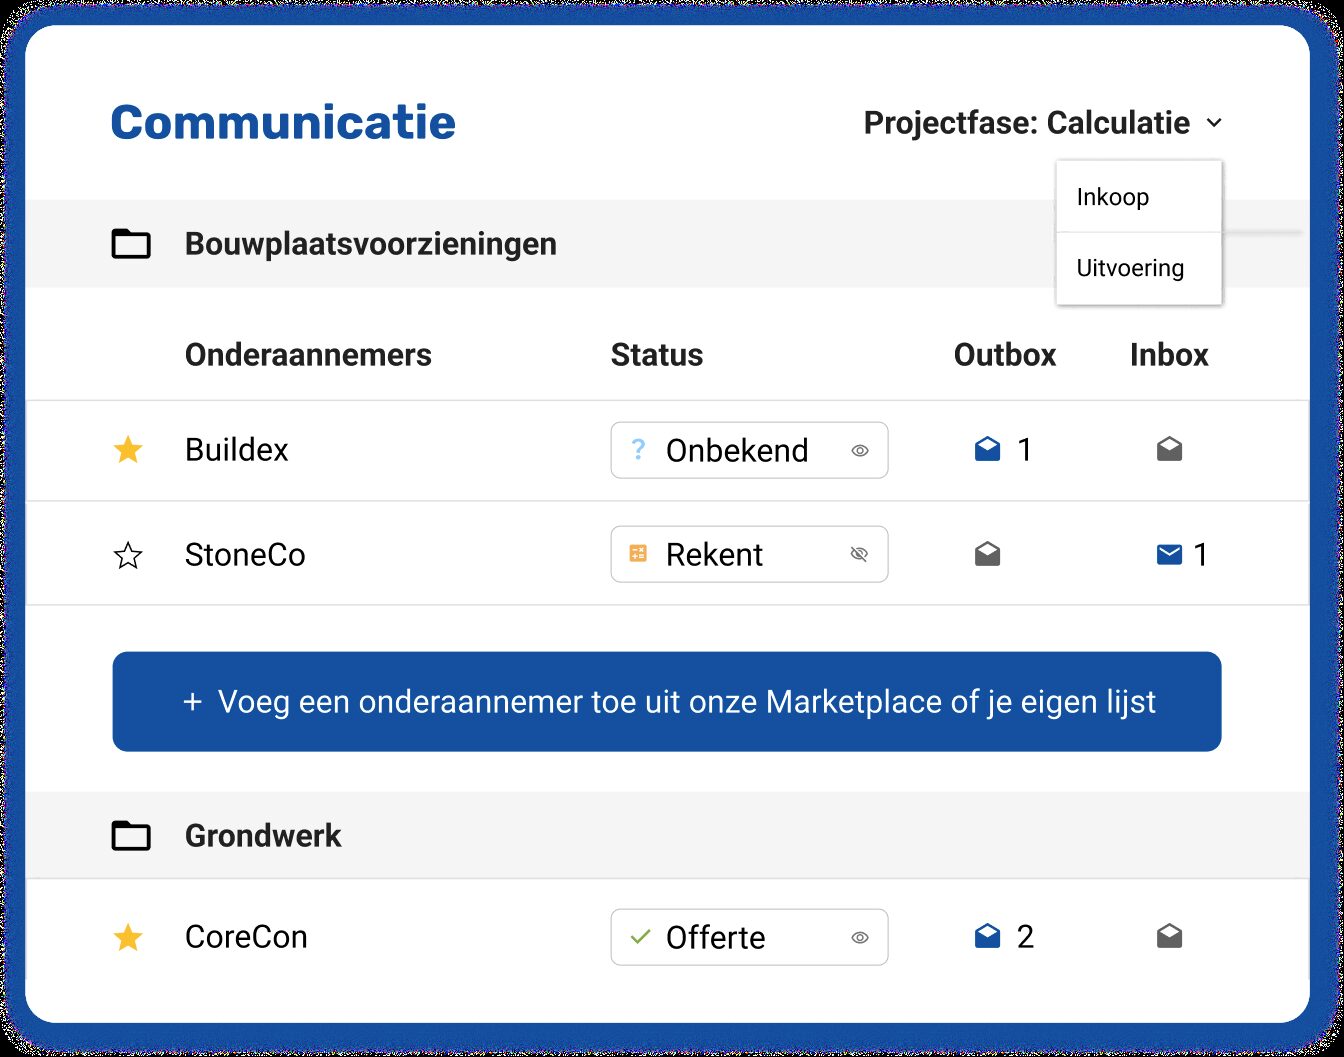This screenshot has height=1057, width=1344.
Task: Toggle visibility eye for Buildex status
Action: (860, 451)
